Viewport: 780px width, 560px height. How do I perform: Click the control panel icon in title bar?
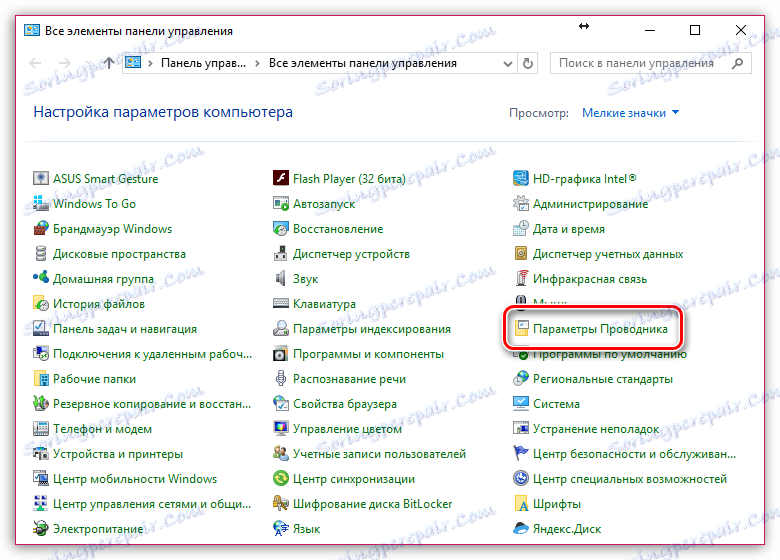[32, 30]
